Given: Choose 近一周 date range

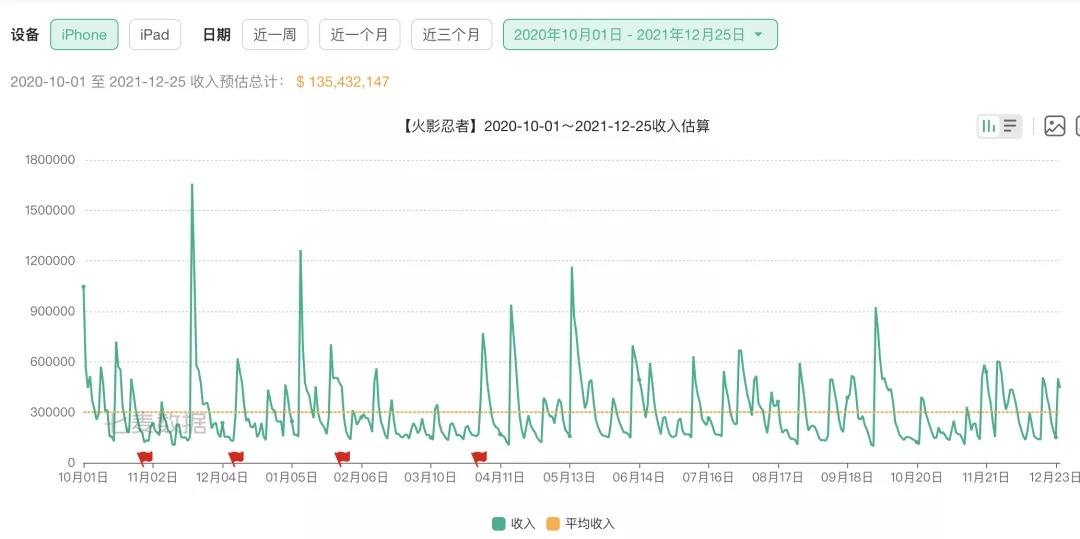Looking at the screenshot, I should (275, 34).
